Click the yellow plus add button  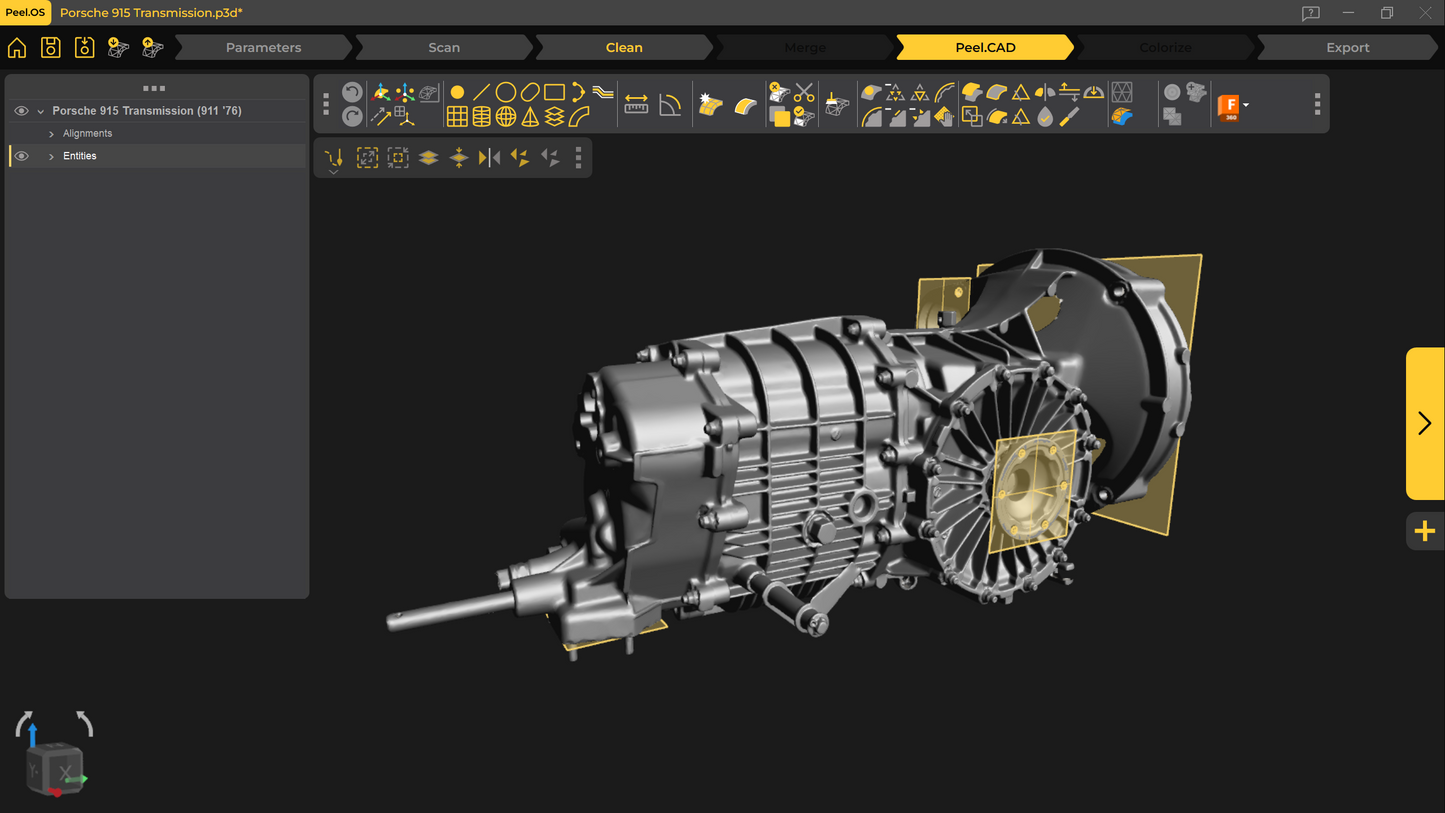pyautogui.click(x=1424, y=531)
